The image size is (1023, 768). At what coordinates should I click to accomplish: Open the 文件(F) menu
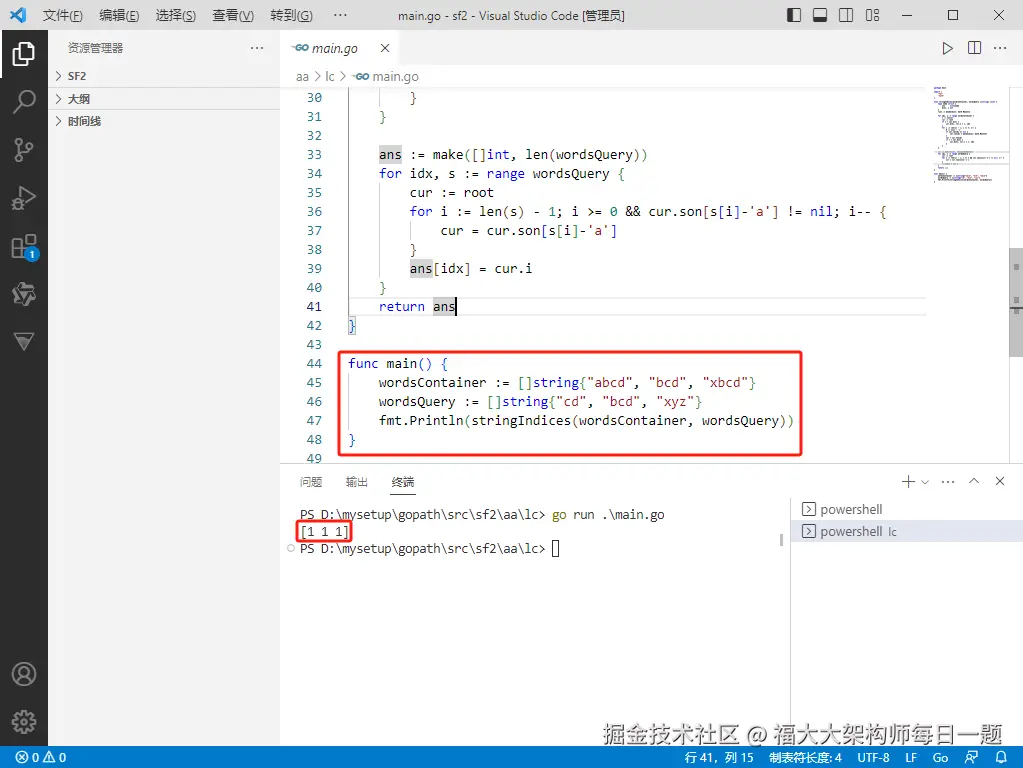click(63, 15)
